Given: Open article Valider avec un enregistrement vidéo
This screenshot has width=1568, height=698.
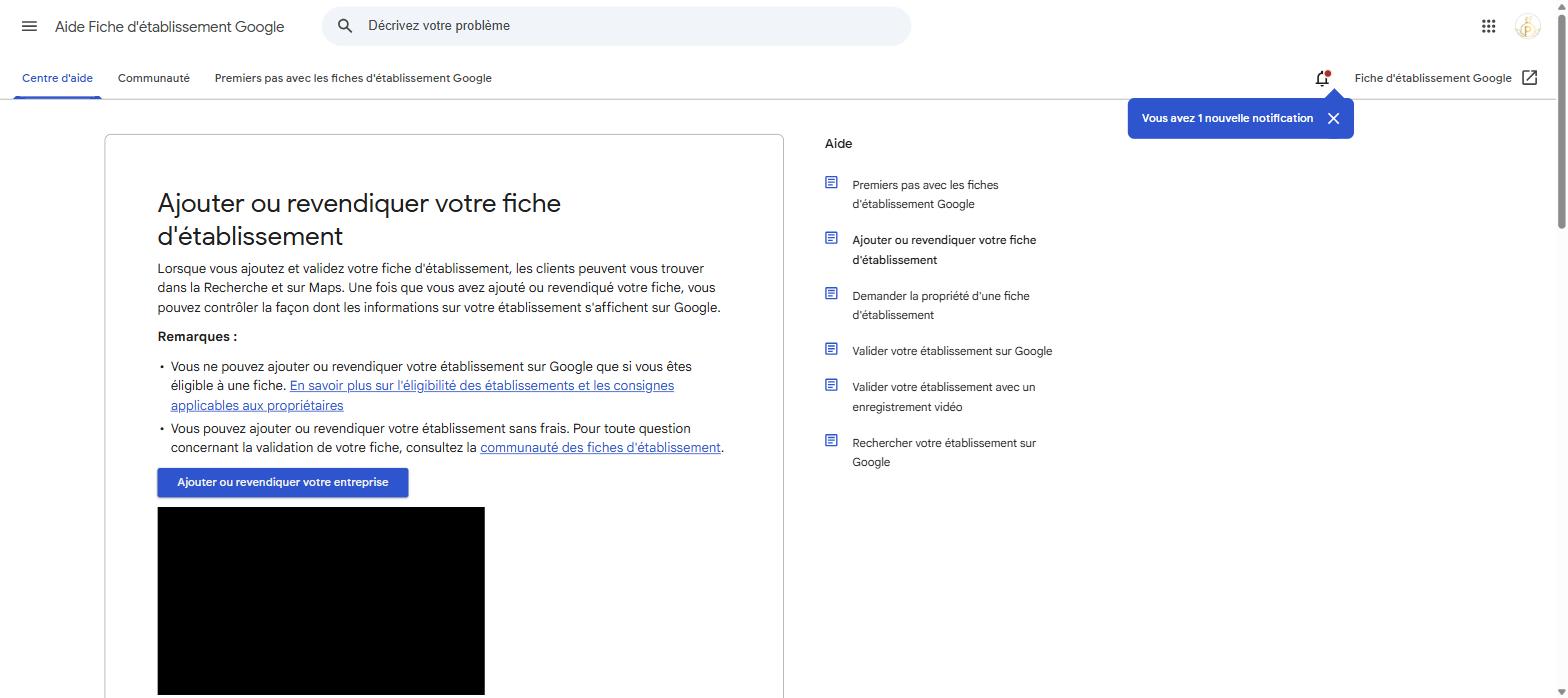Looking at the screenshot, I should [943, 396].
